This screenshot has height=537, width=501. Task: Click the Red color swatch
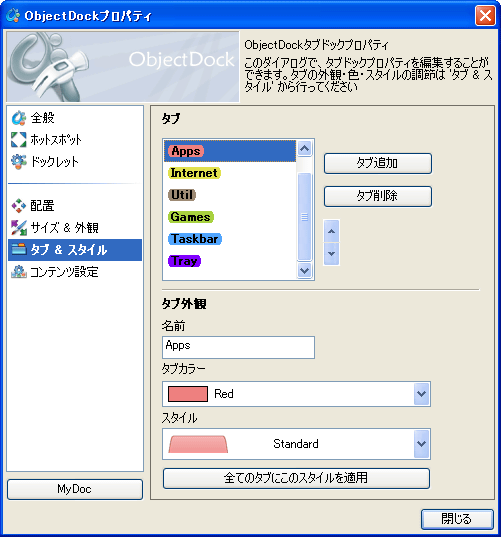(x=188, y=394)
